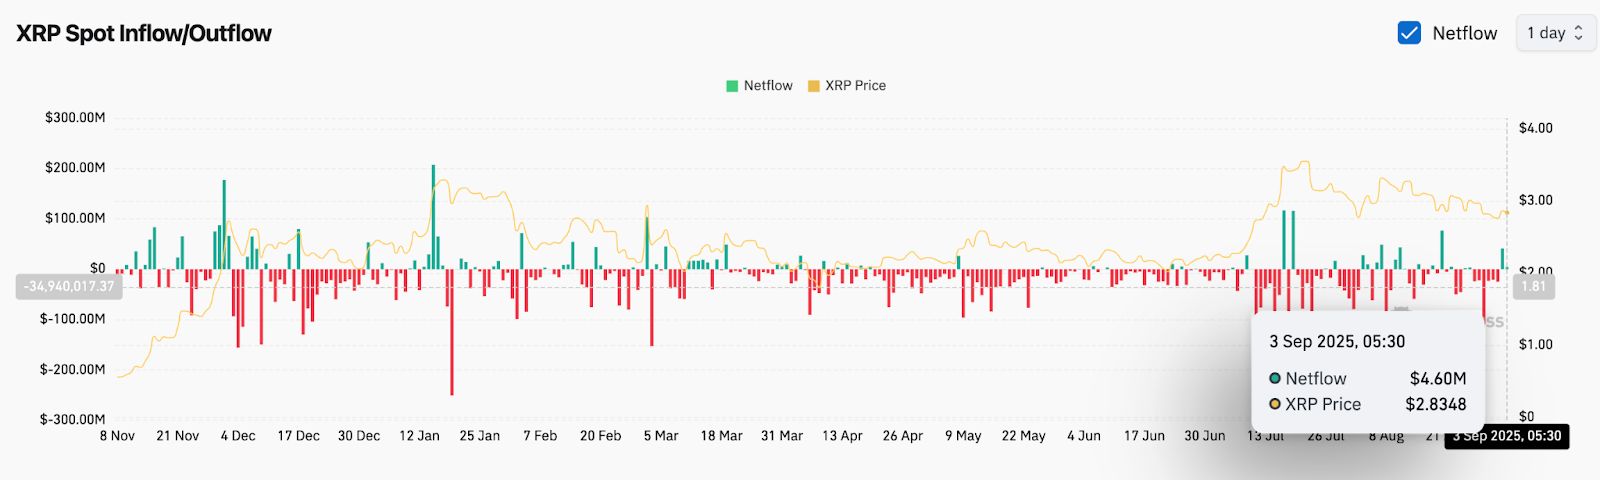
Task: Click the 3 Sep 2025, 05:30 crosshair date tag
Action: tap(1507, 436)
